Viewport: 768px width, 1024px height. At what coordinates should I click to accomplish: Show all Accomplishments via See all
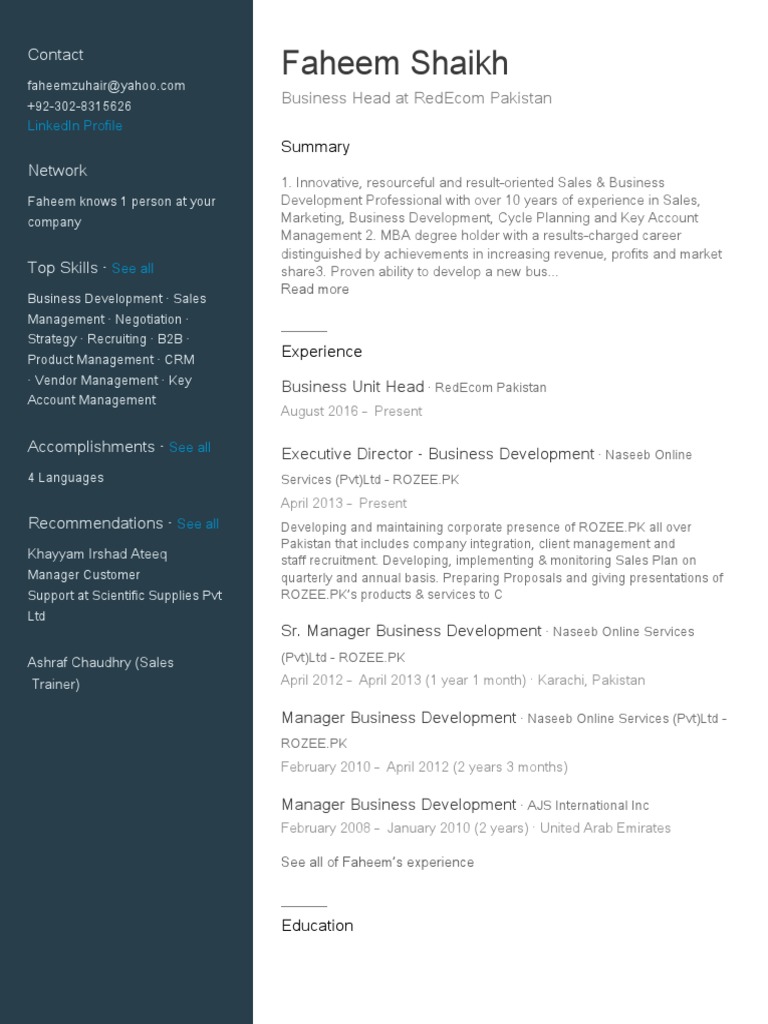pos(190,448)
